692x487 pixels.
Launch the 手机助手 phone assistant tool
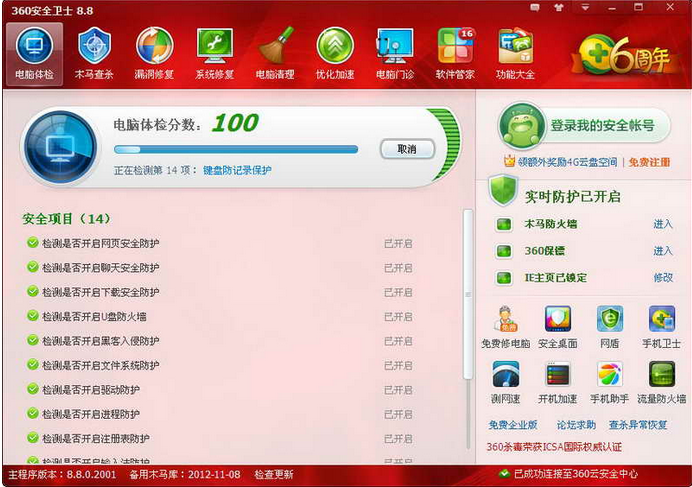pos(610,382)
